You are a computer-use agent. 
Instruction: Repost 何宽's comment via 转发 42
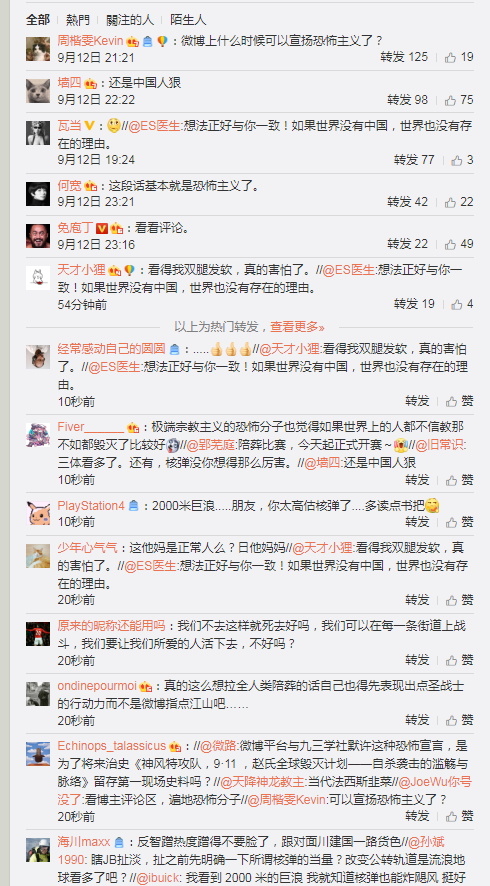pyautogui.click(x=407, y=202)
